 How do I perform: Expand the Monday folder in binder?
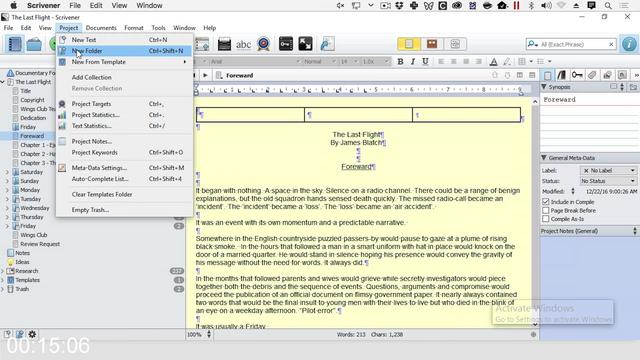click(x=7, y=190)
